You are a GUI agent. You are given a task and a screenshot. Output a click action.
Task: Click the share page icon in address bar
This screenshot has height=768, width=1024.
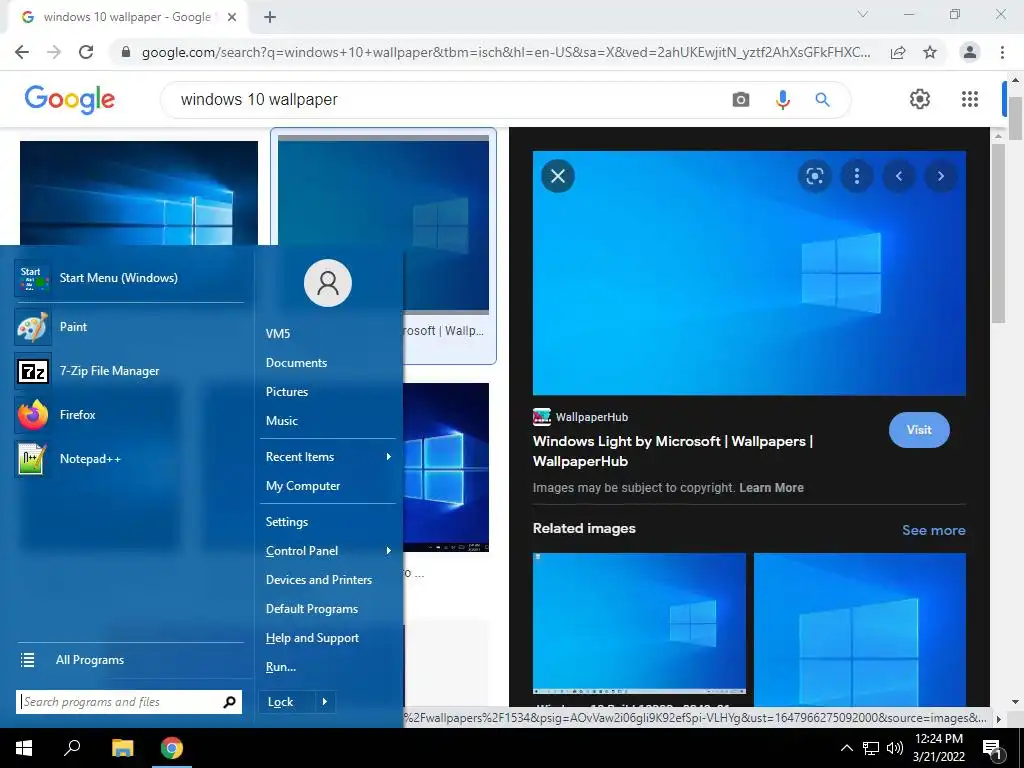899,52
